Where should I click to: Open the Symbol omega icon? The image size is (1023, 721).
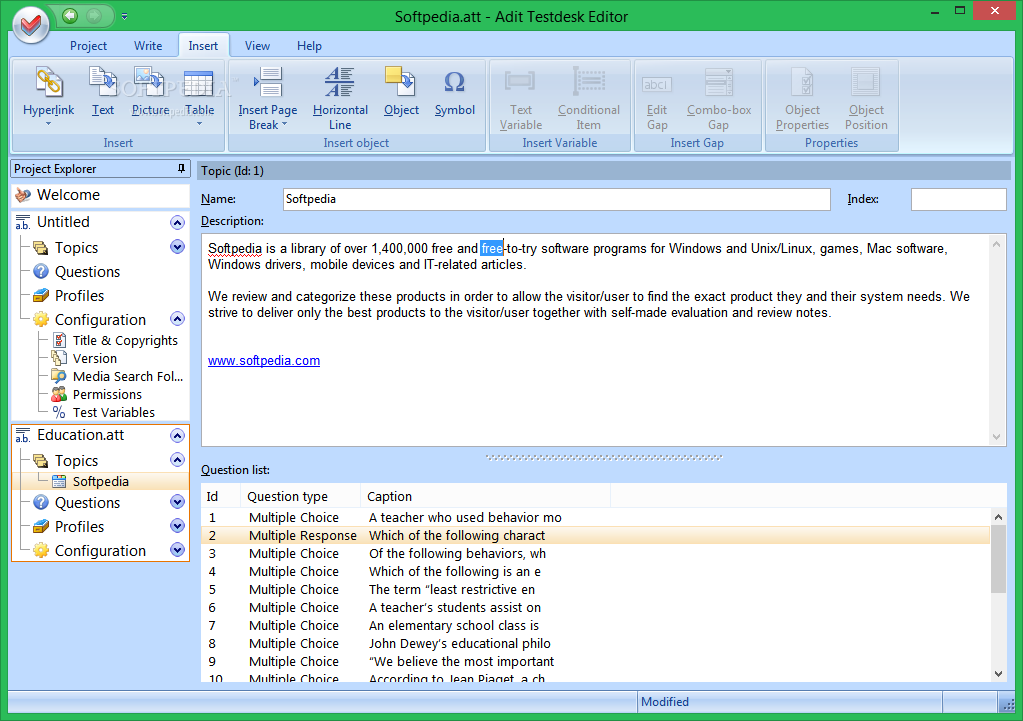tap(454, 82)
